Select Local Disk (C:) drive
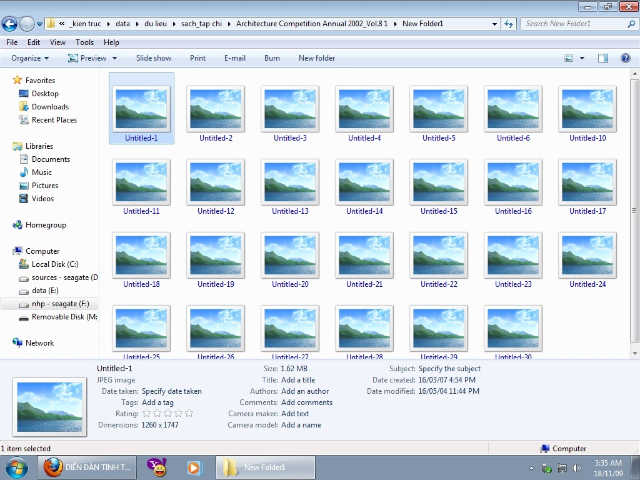640x480 pixels. [54, 264]
